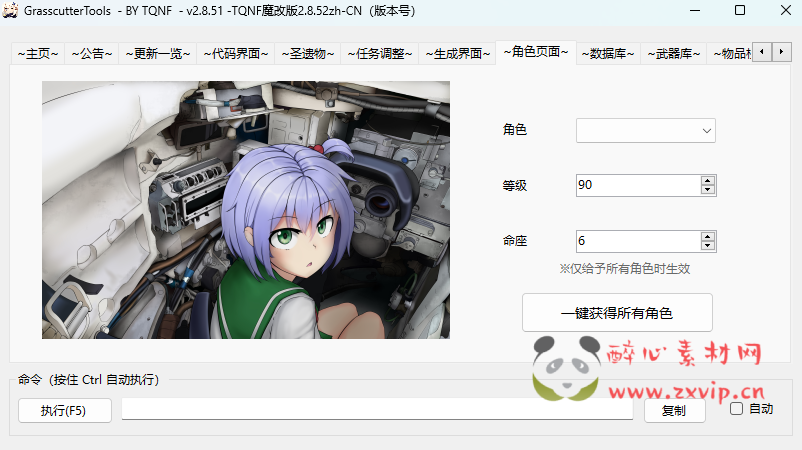Toggle the 自动 checkbox
This screenshot has width=802, height=450.
(x=737, y=409)
